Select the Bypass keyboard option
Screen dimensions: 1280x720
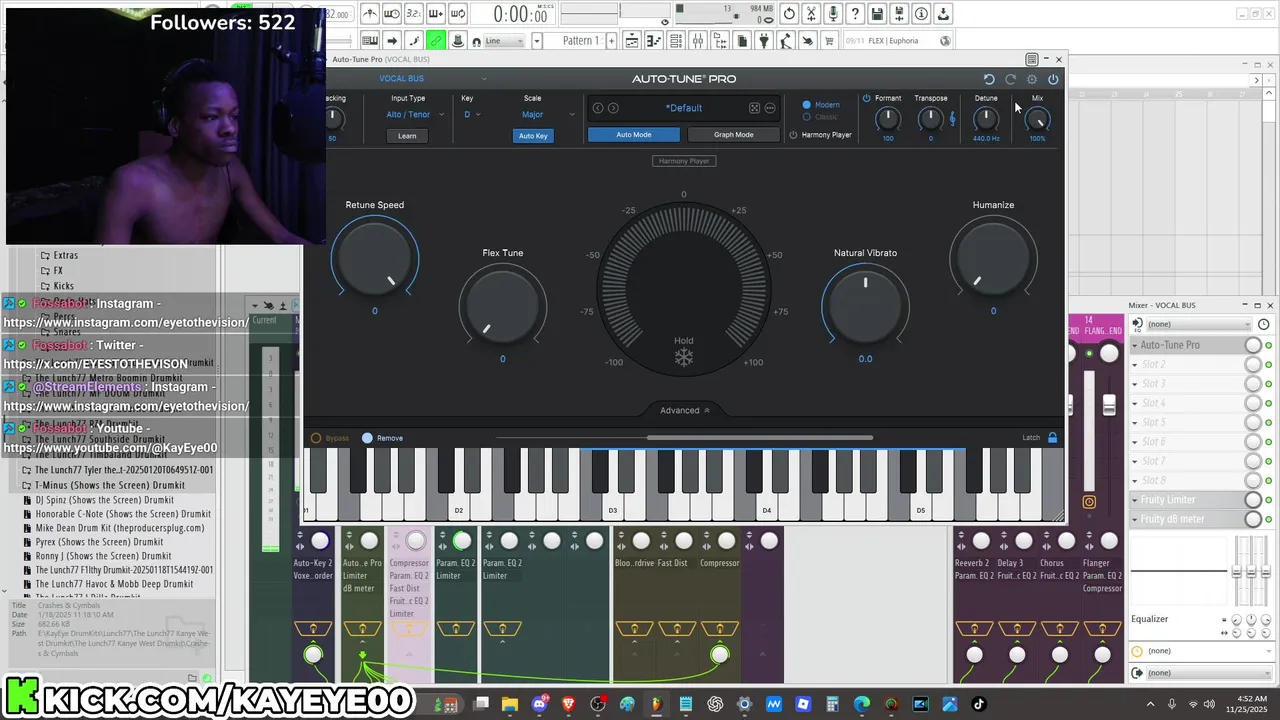316,438
